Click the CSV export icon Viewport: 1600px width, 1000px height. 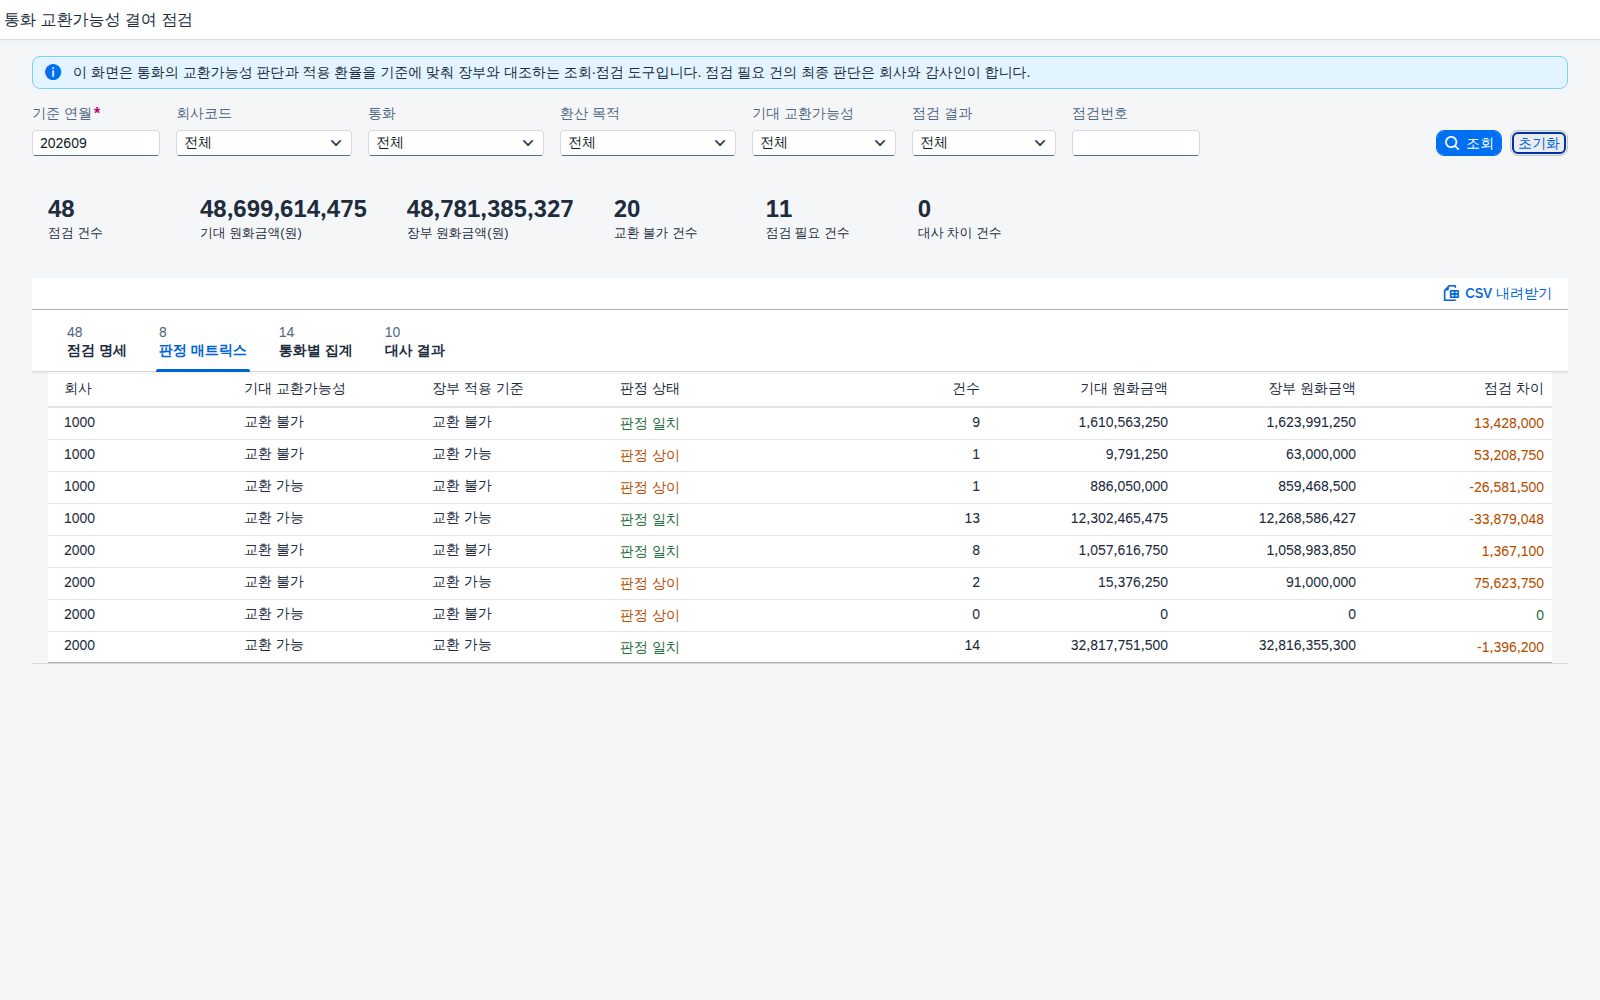(x=1451, y=293)
